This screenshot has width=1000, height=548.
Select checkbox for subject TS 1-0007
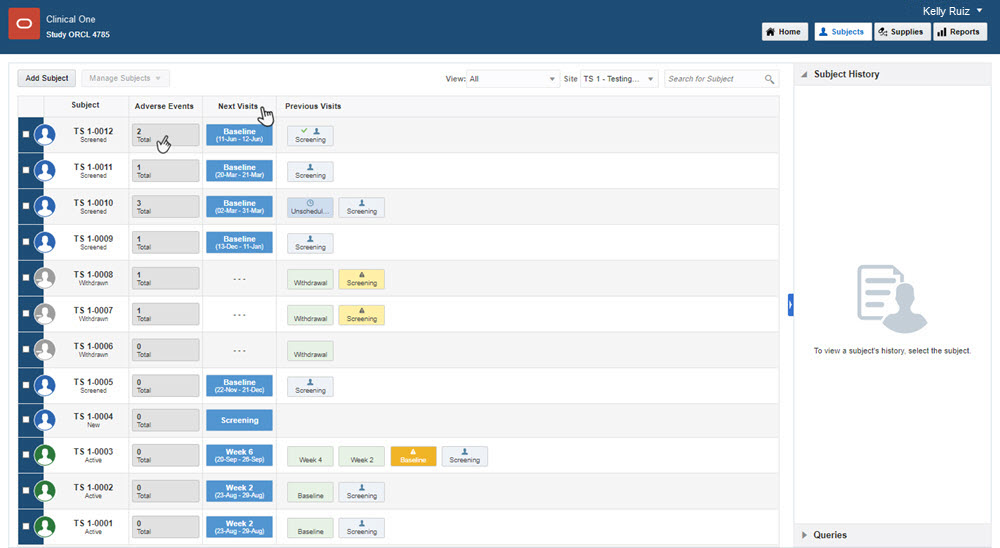26,313
